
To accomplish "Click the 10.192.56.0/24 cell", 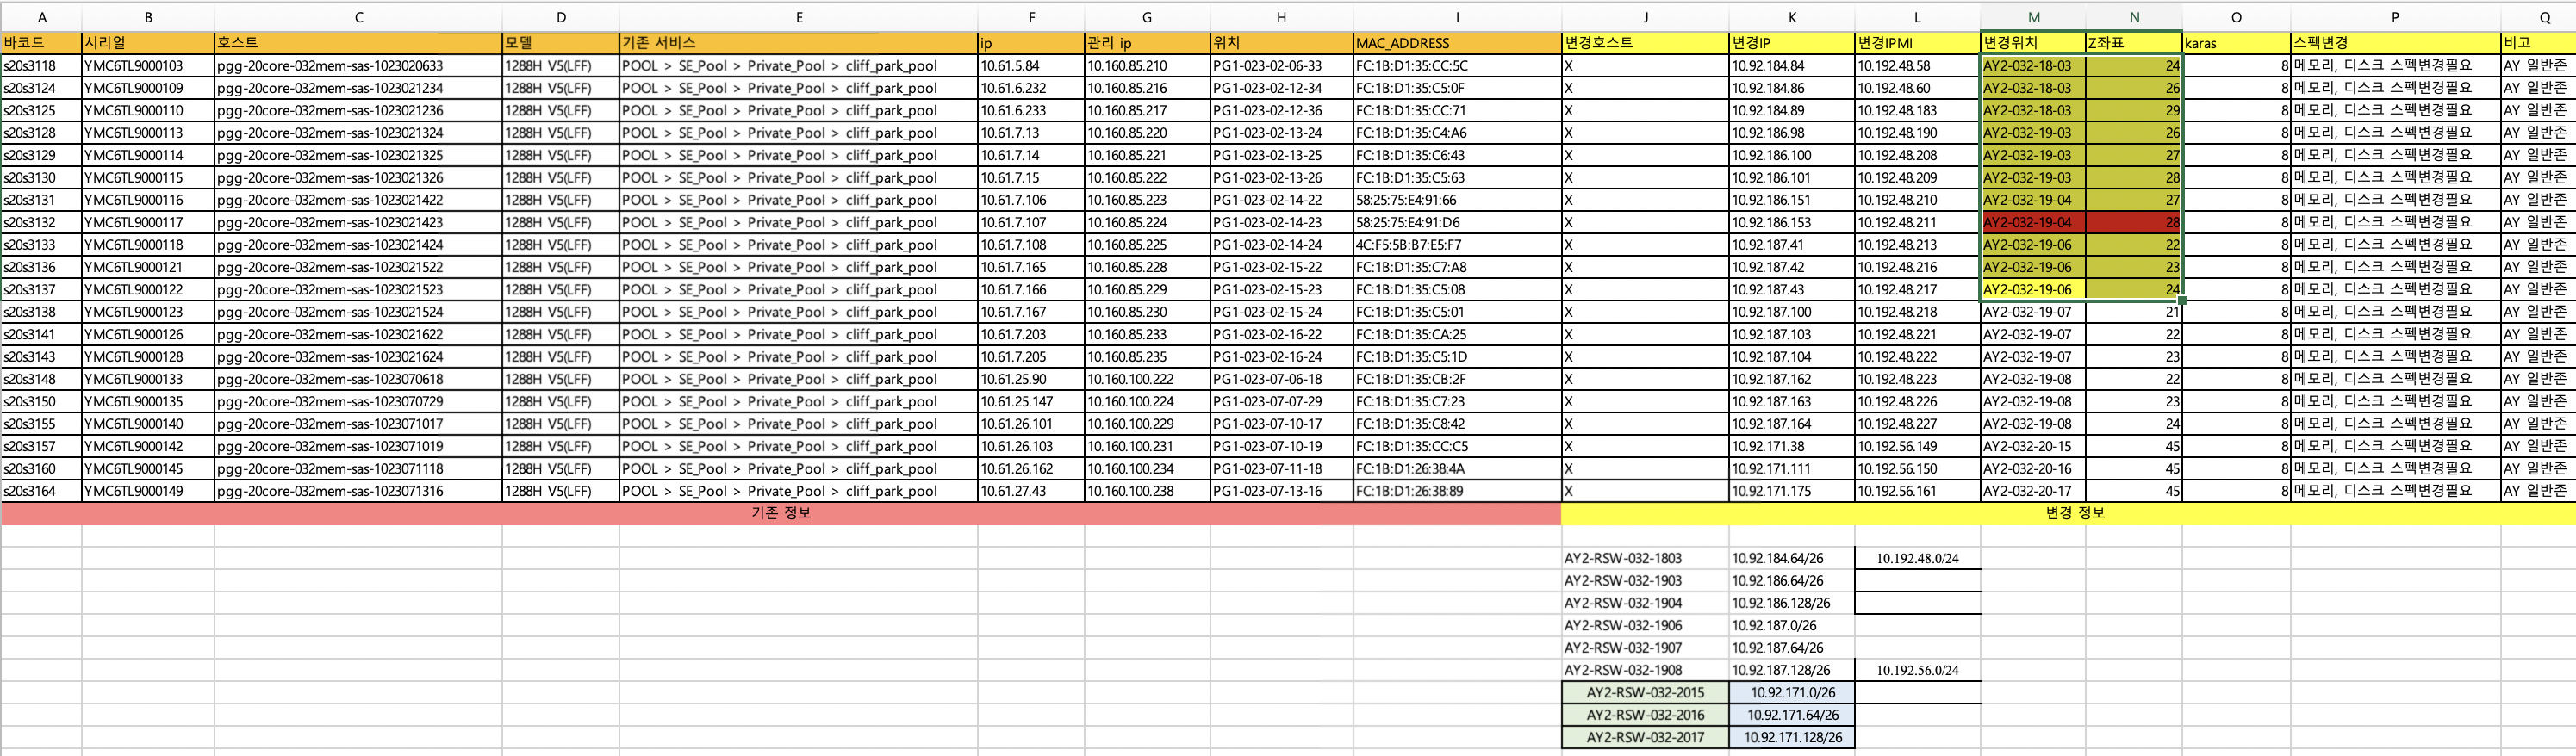I will 1917,670.
